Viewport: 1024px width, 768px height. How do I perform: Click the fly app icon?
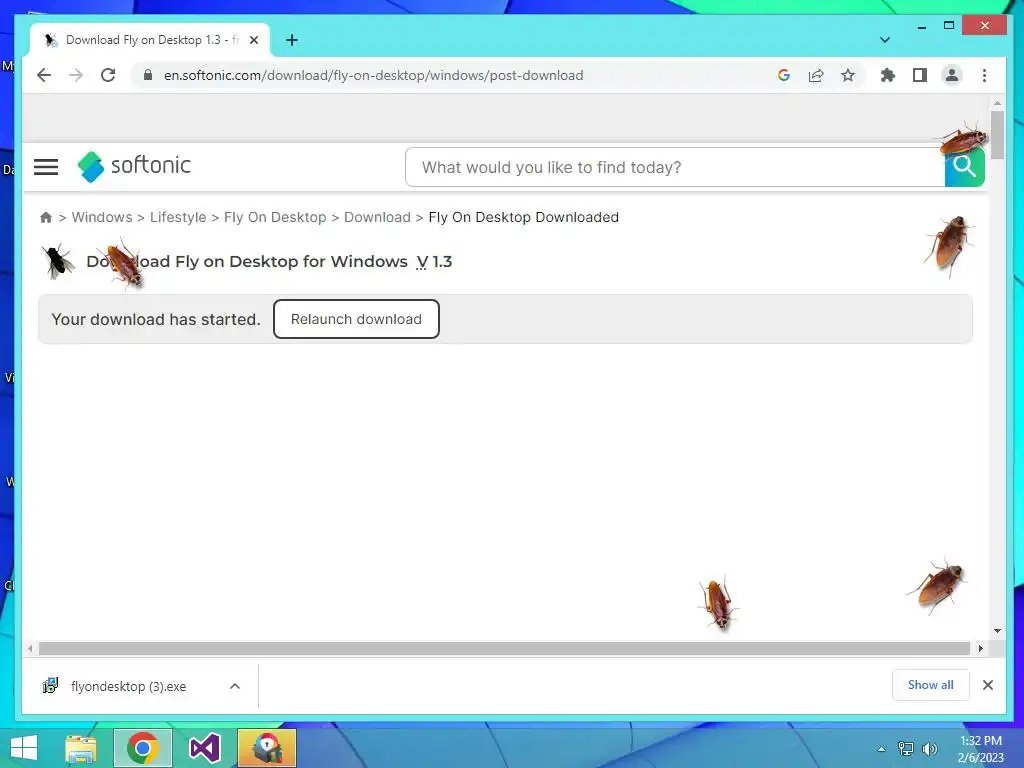coord(58,262)
